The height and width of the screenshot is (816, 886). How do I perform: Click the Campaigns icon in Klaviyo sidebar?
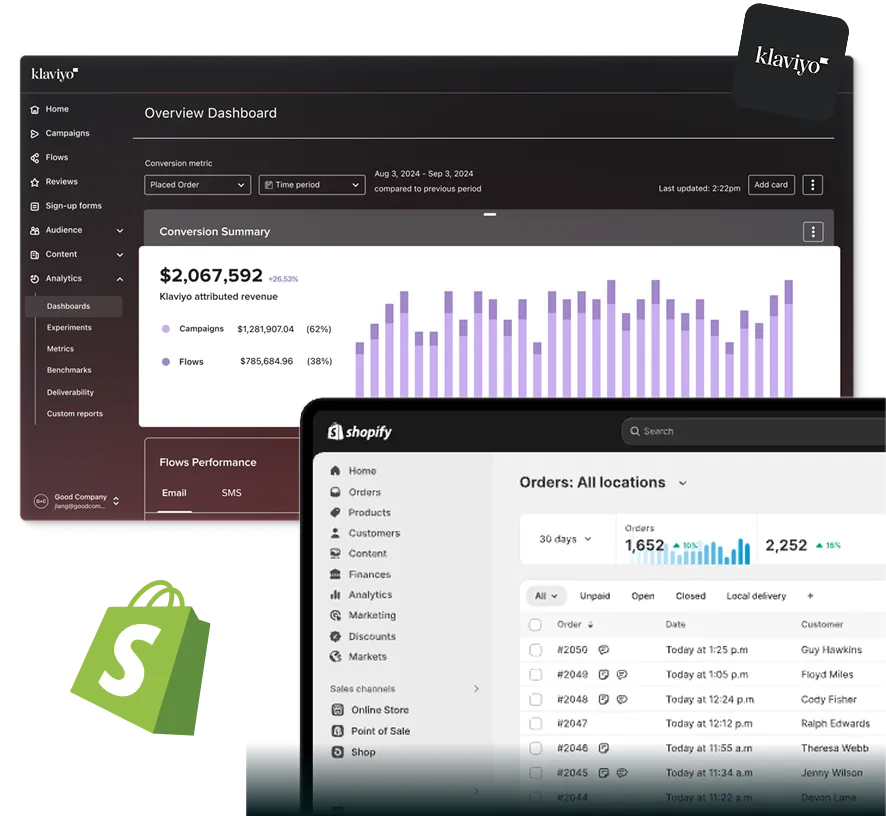pos(35,133)
